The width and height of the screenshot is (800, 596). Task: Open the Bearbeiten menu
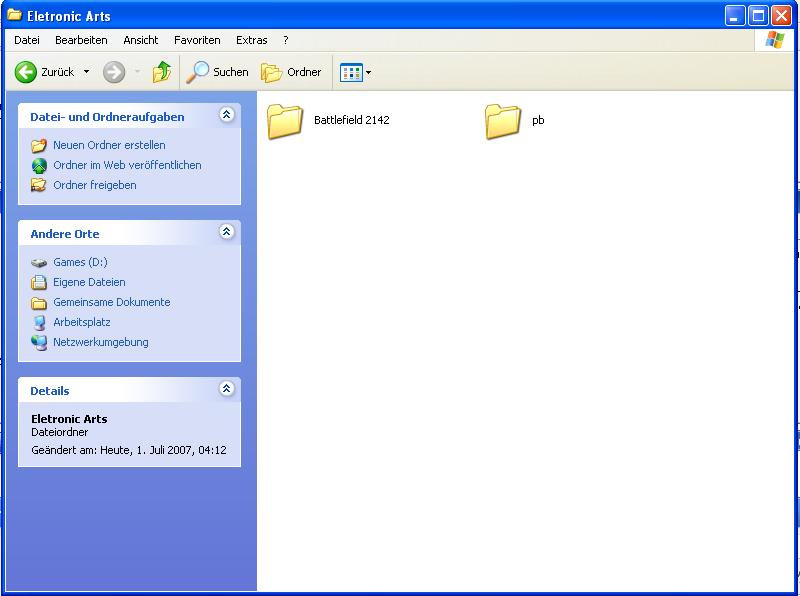click(x=81, y=40)
